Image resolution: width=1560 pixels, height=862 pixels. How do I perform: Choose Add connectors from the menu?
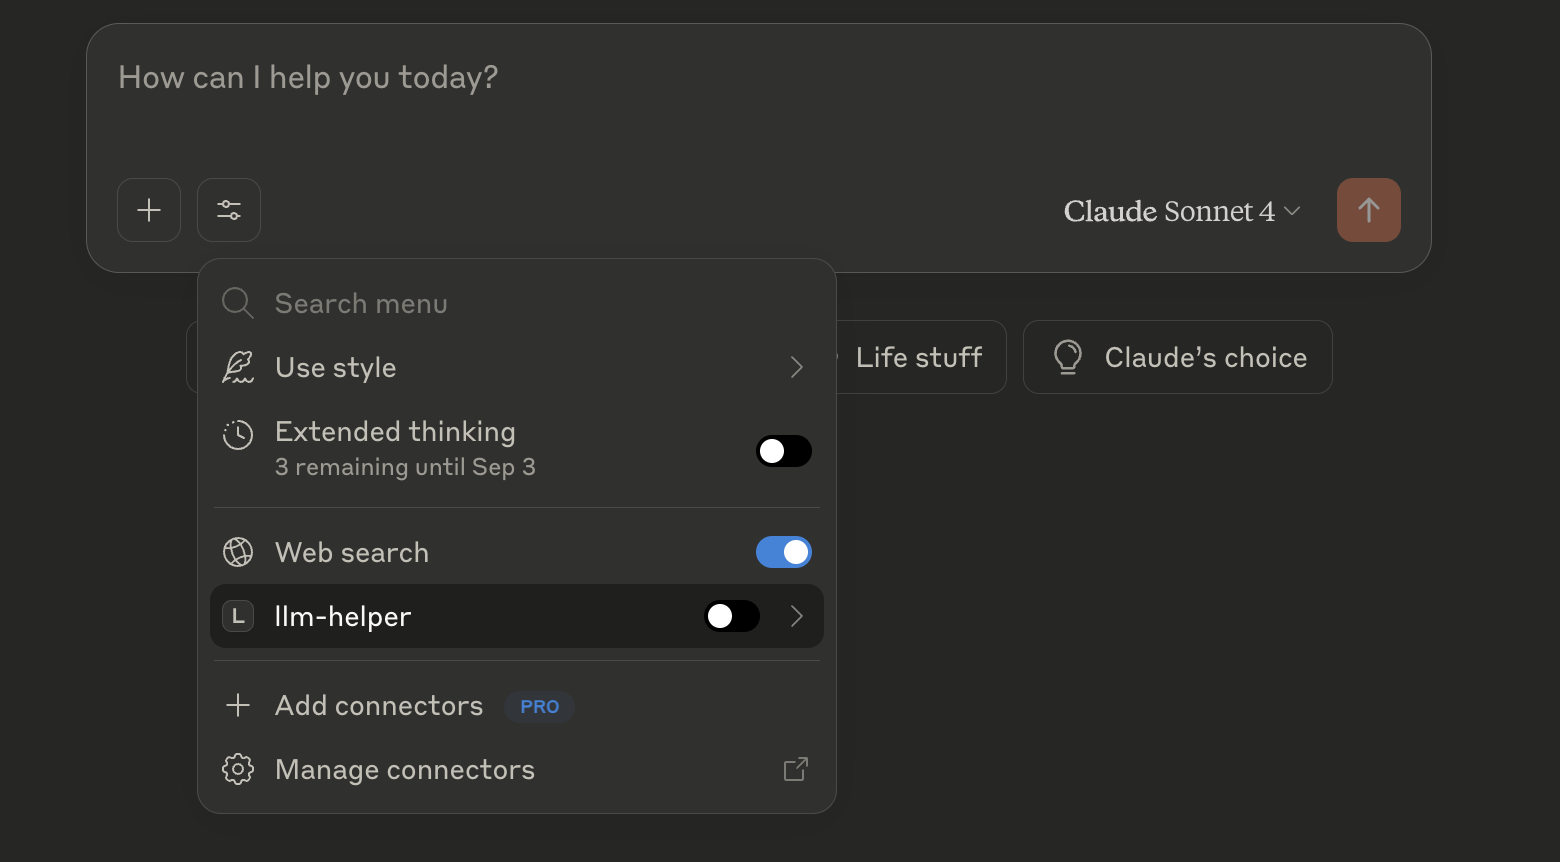(x=517, y=705)
